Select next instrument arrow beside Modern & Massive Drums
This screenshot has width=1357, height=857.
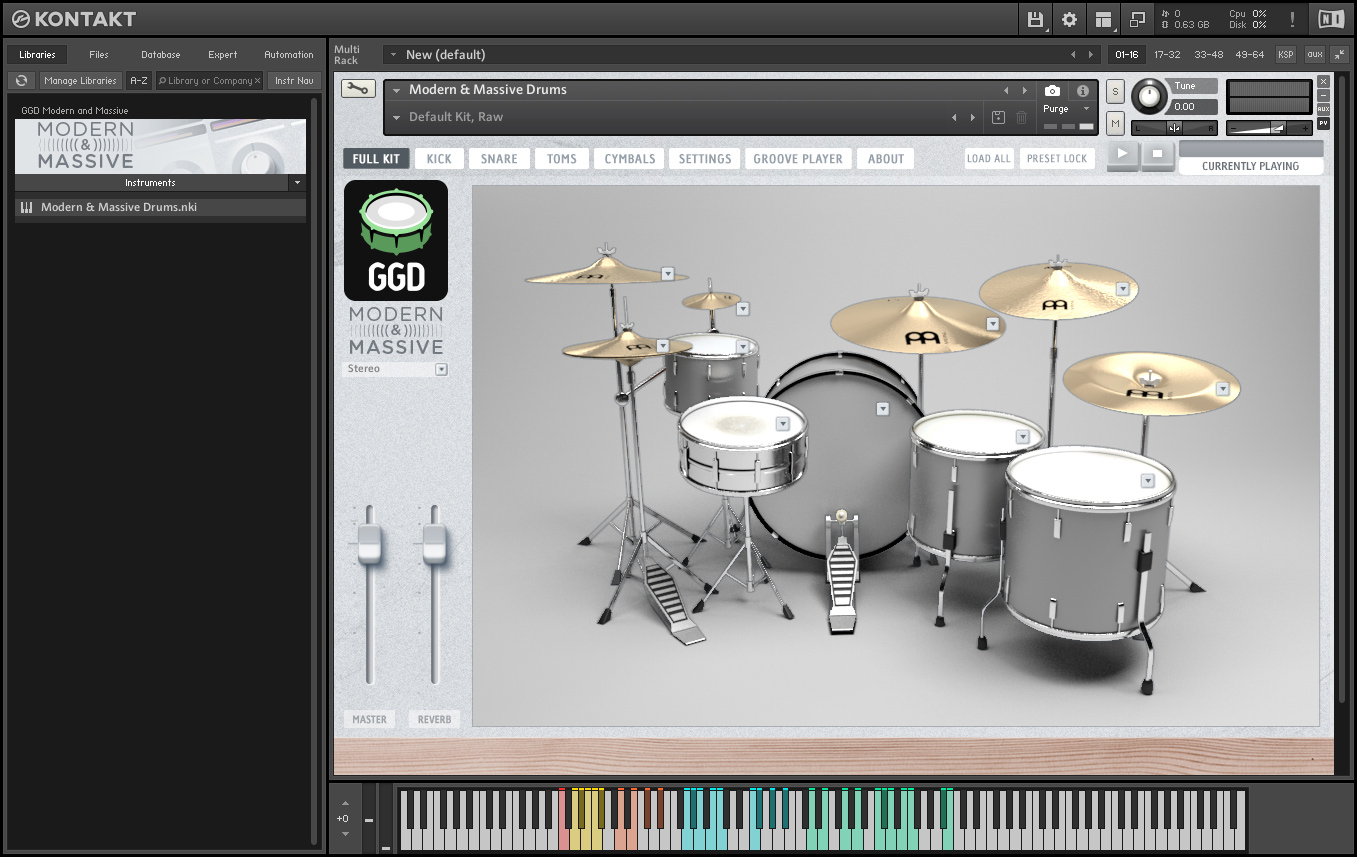[x=1025, y=90]
